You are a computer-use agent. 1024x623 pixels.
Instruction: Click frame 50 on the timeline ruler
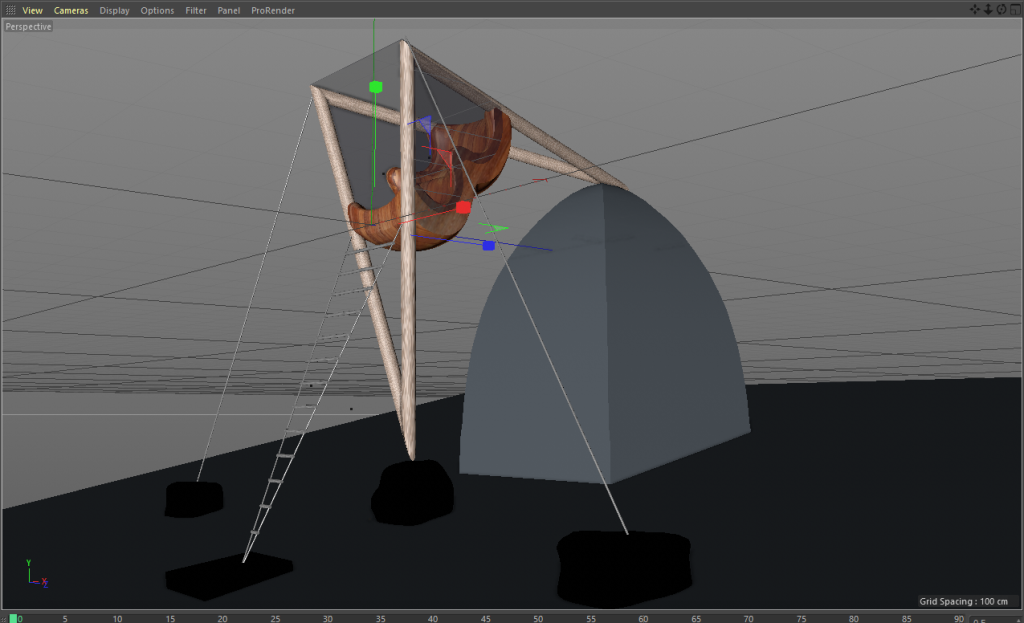coord(538,618)
